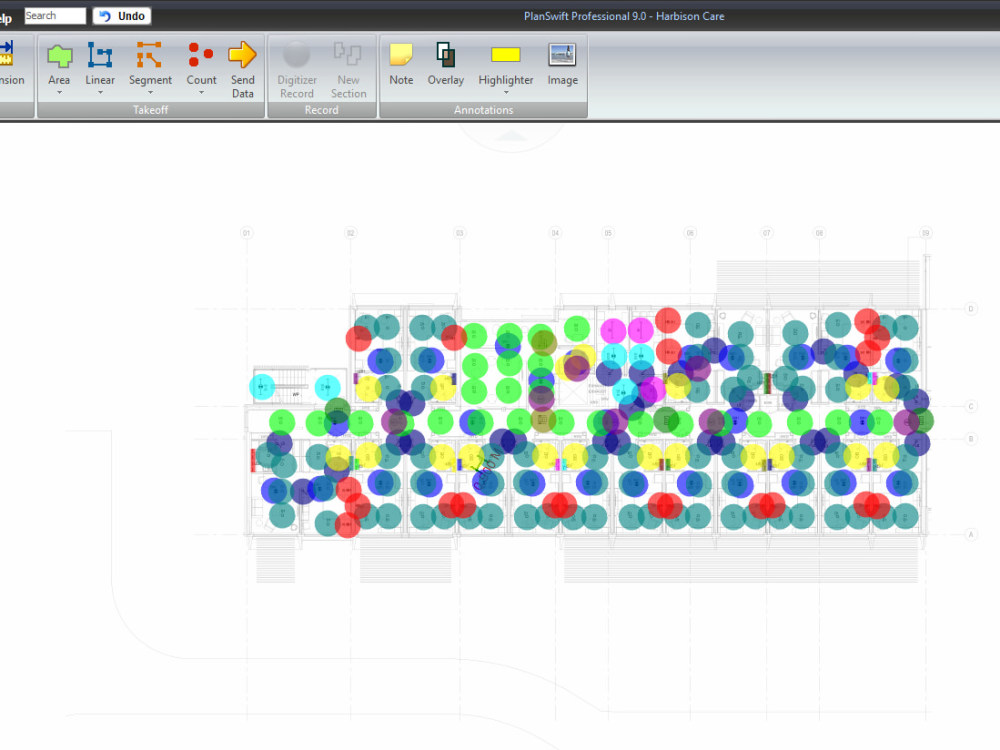The width and height of the screenshot is (1000, 750).
Task: Click the New Section icon
Action: [x=348, y=55]
